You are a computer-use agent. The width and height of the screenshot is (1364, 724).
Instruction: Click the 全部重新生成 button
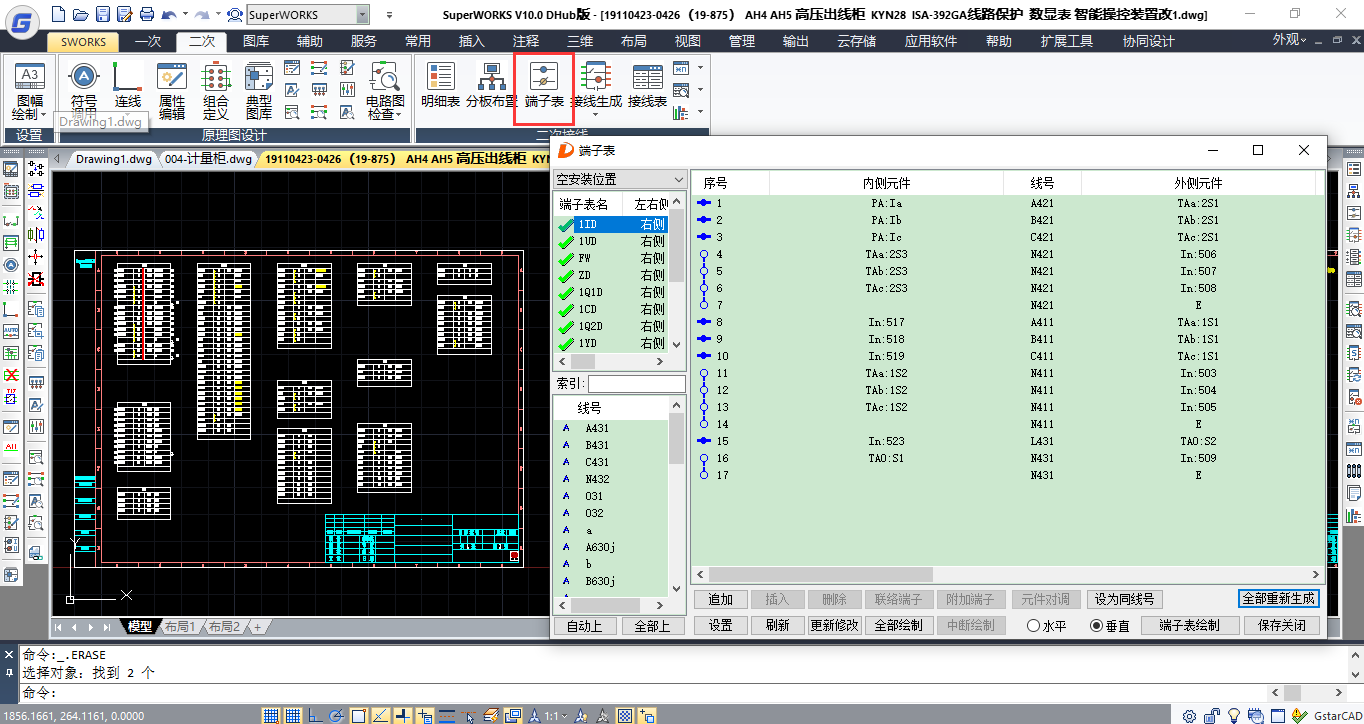[1279, 599]
